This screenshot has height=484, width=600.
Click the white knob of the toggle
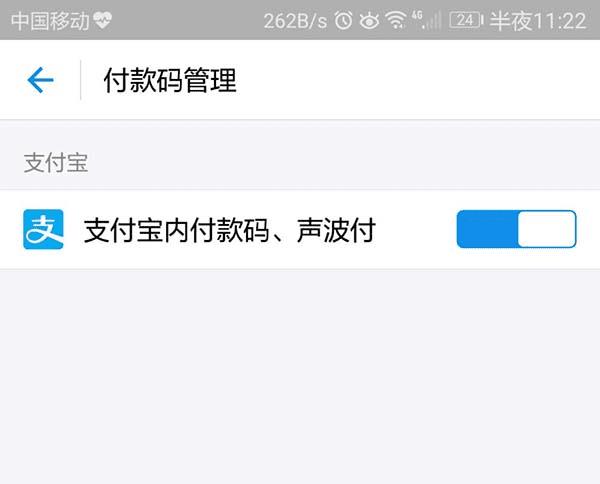tap(546, 229)
